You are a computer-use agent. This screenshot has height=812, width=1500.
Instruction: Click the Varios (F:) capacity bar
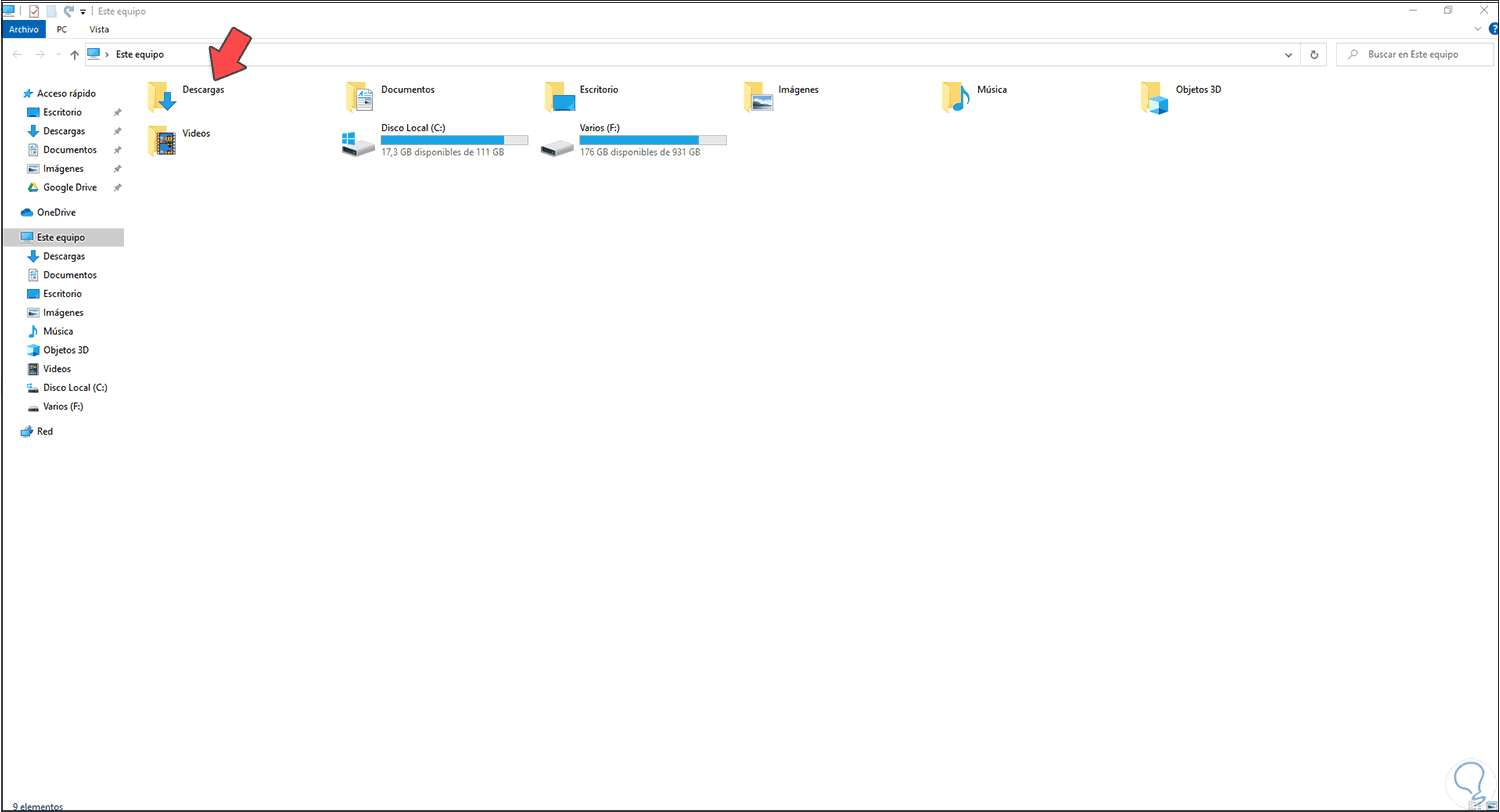pos(653,140)
